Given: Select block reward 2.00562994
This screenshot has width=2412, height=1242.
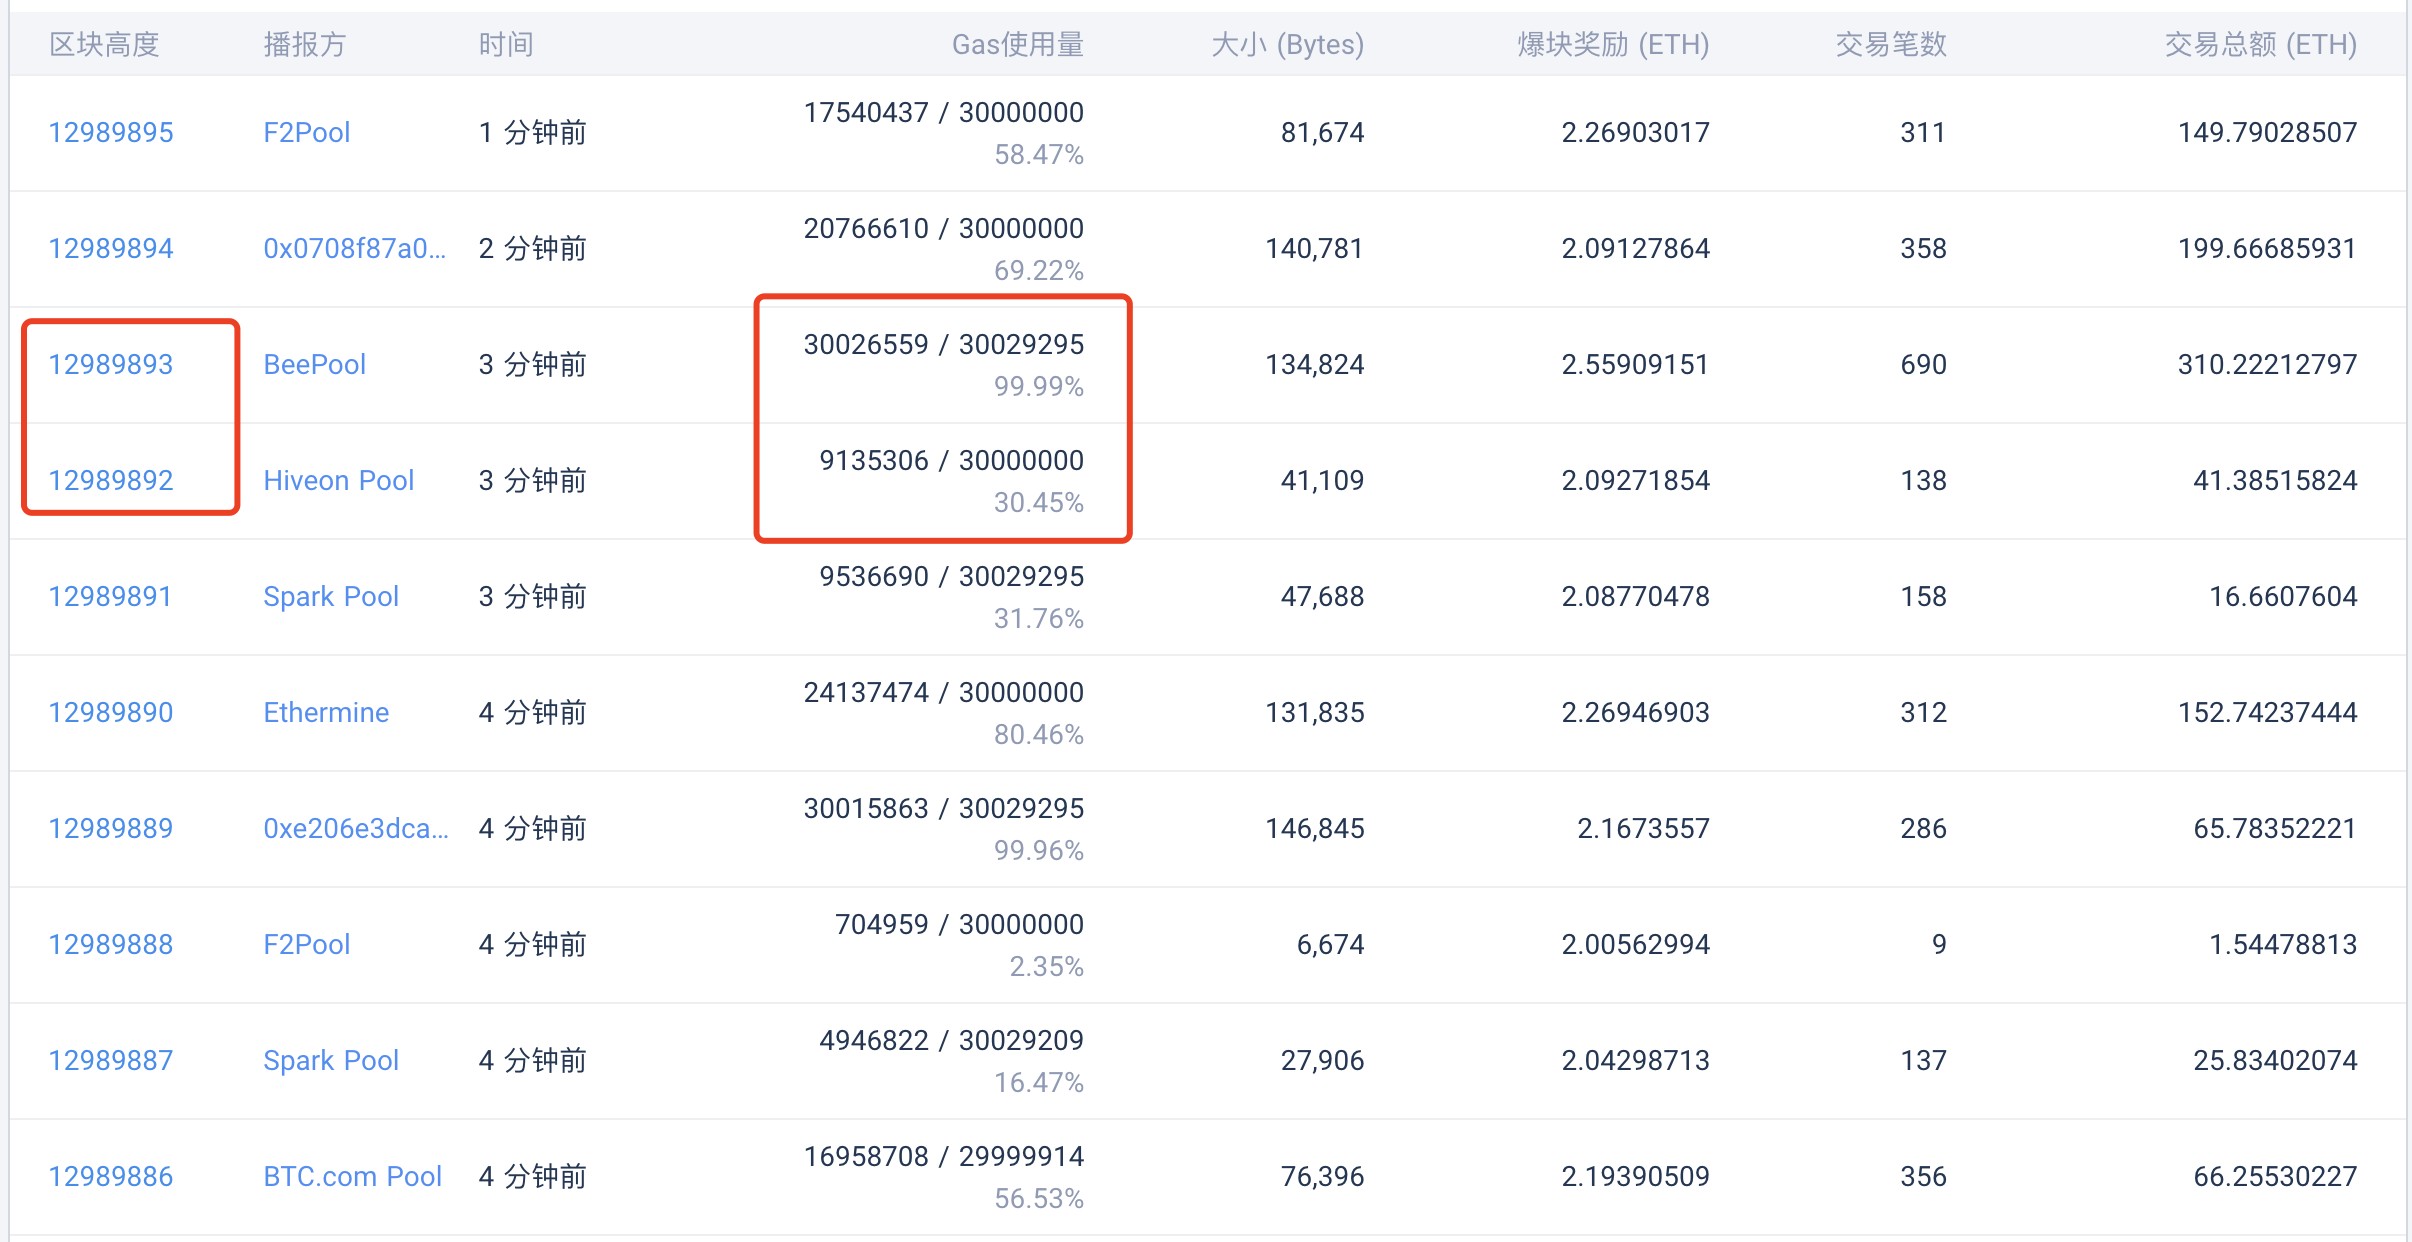Looking at the screenshot, I should [x=1636, y=944].
